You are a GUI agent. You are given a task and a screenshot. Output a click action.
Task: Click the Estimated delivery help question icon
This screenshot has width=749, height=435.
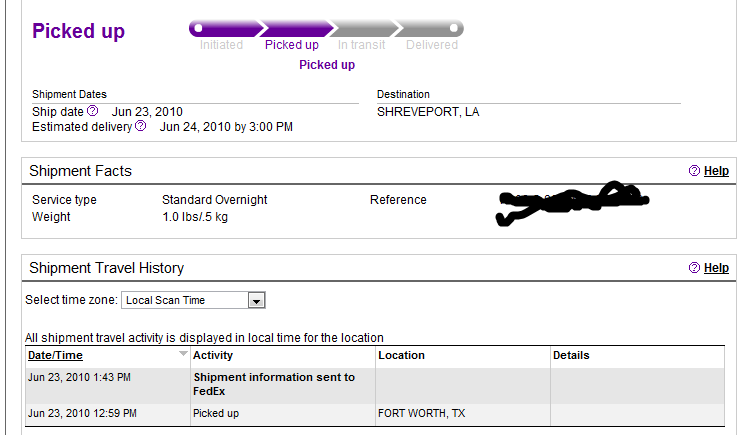(140, 126)
